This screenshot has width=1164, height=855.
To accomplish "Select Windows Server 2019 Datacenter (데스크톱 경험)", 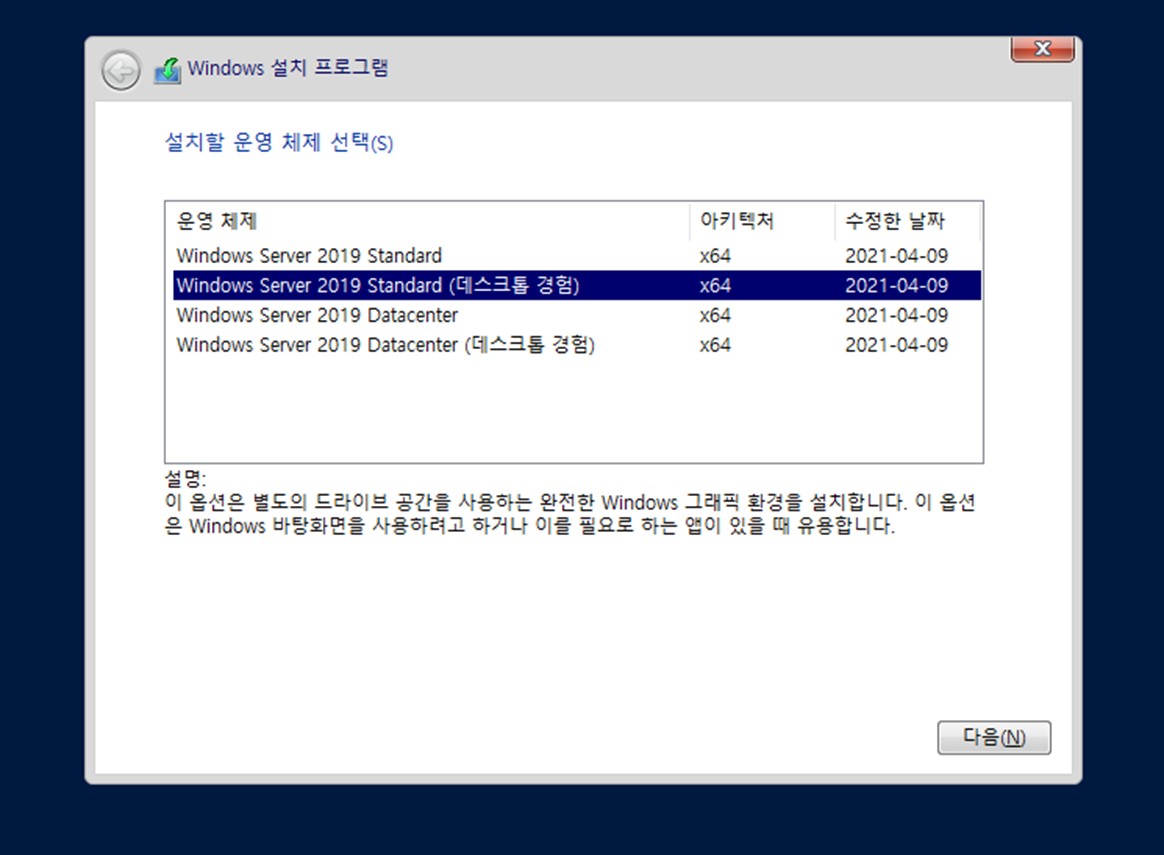I will click(x=577, y=345).
